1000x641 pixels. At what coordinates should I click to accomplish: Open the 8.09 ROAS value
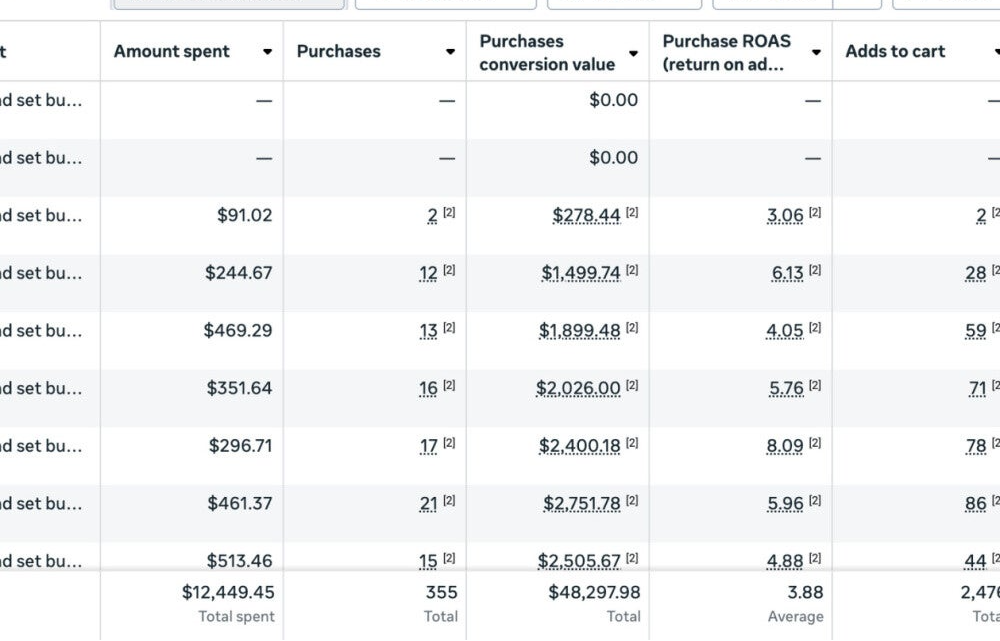(785, 446)
